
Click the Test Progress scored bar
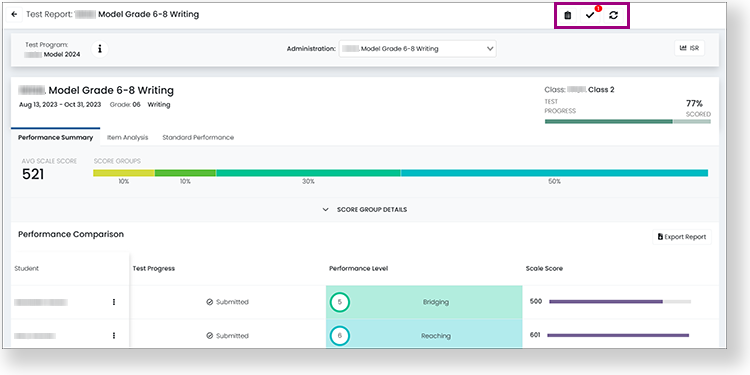[628, 121]
